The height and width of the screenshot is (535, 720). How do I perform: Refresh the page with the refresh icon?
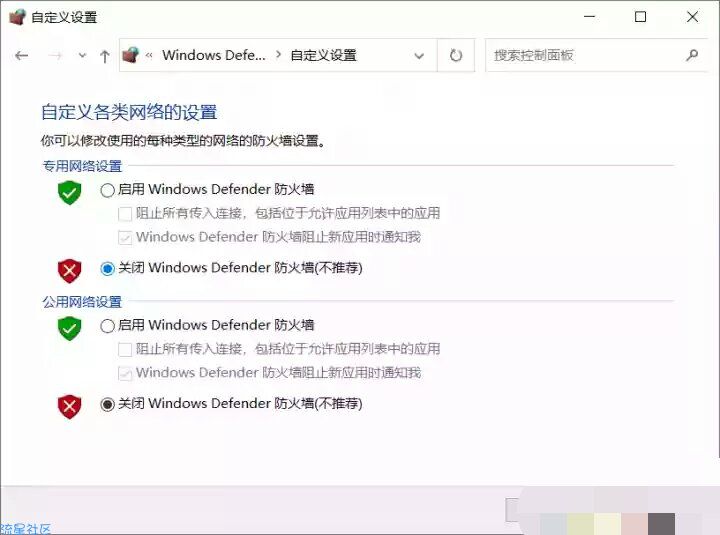(456, 56)
